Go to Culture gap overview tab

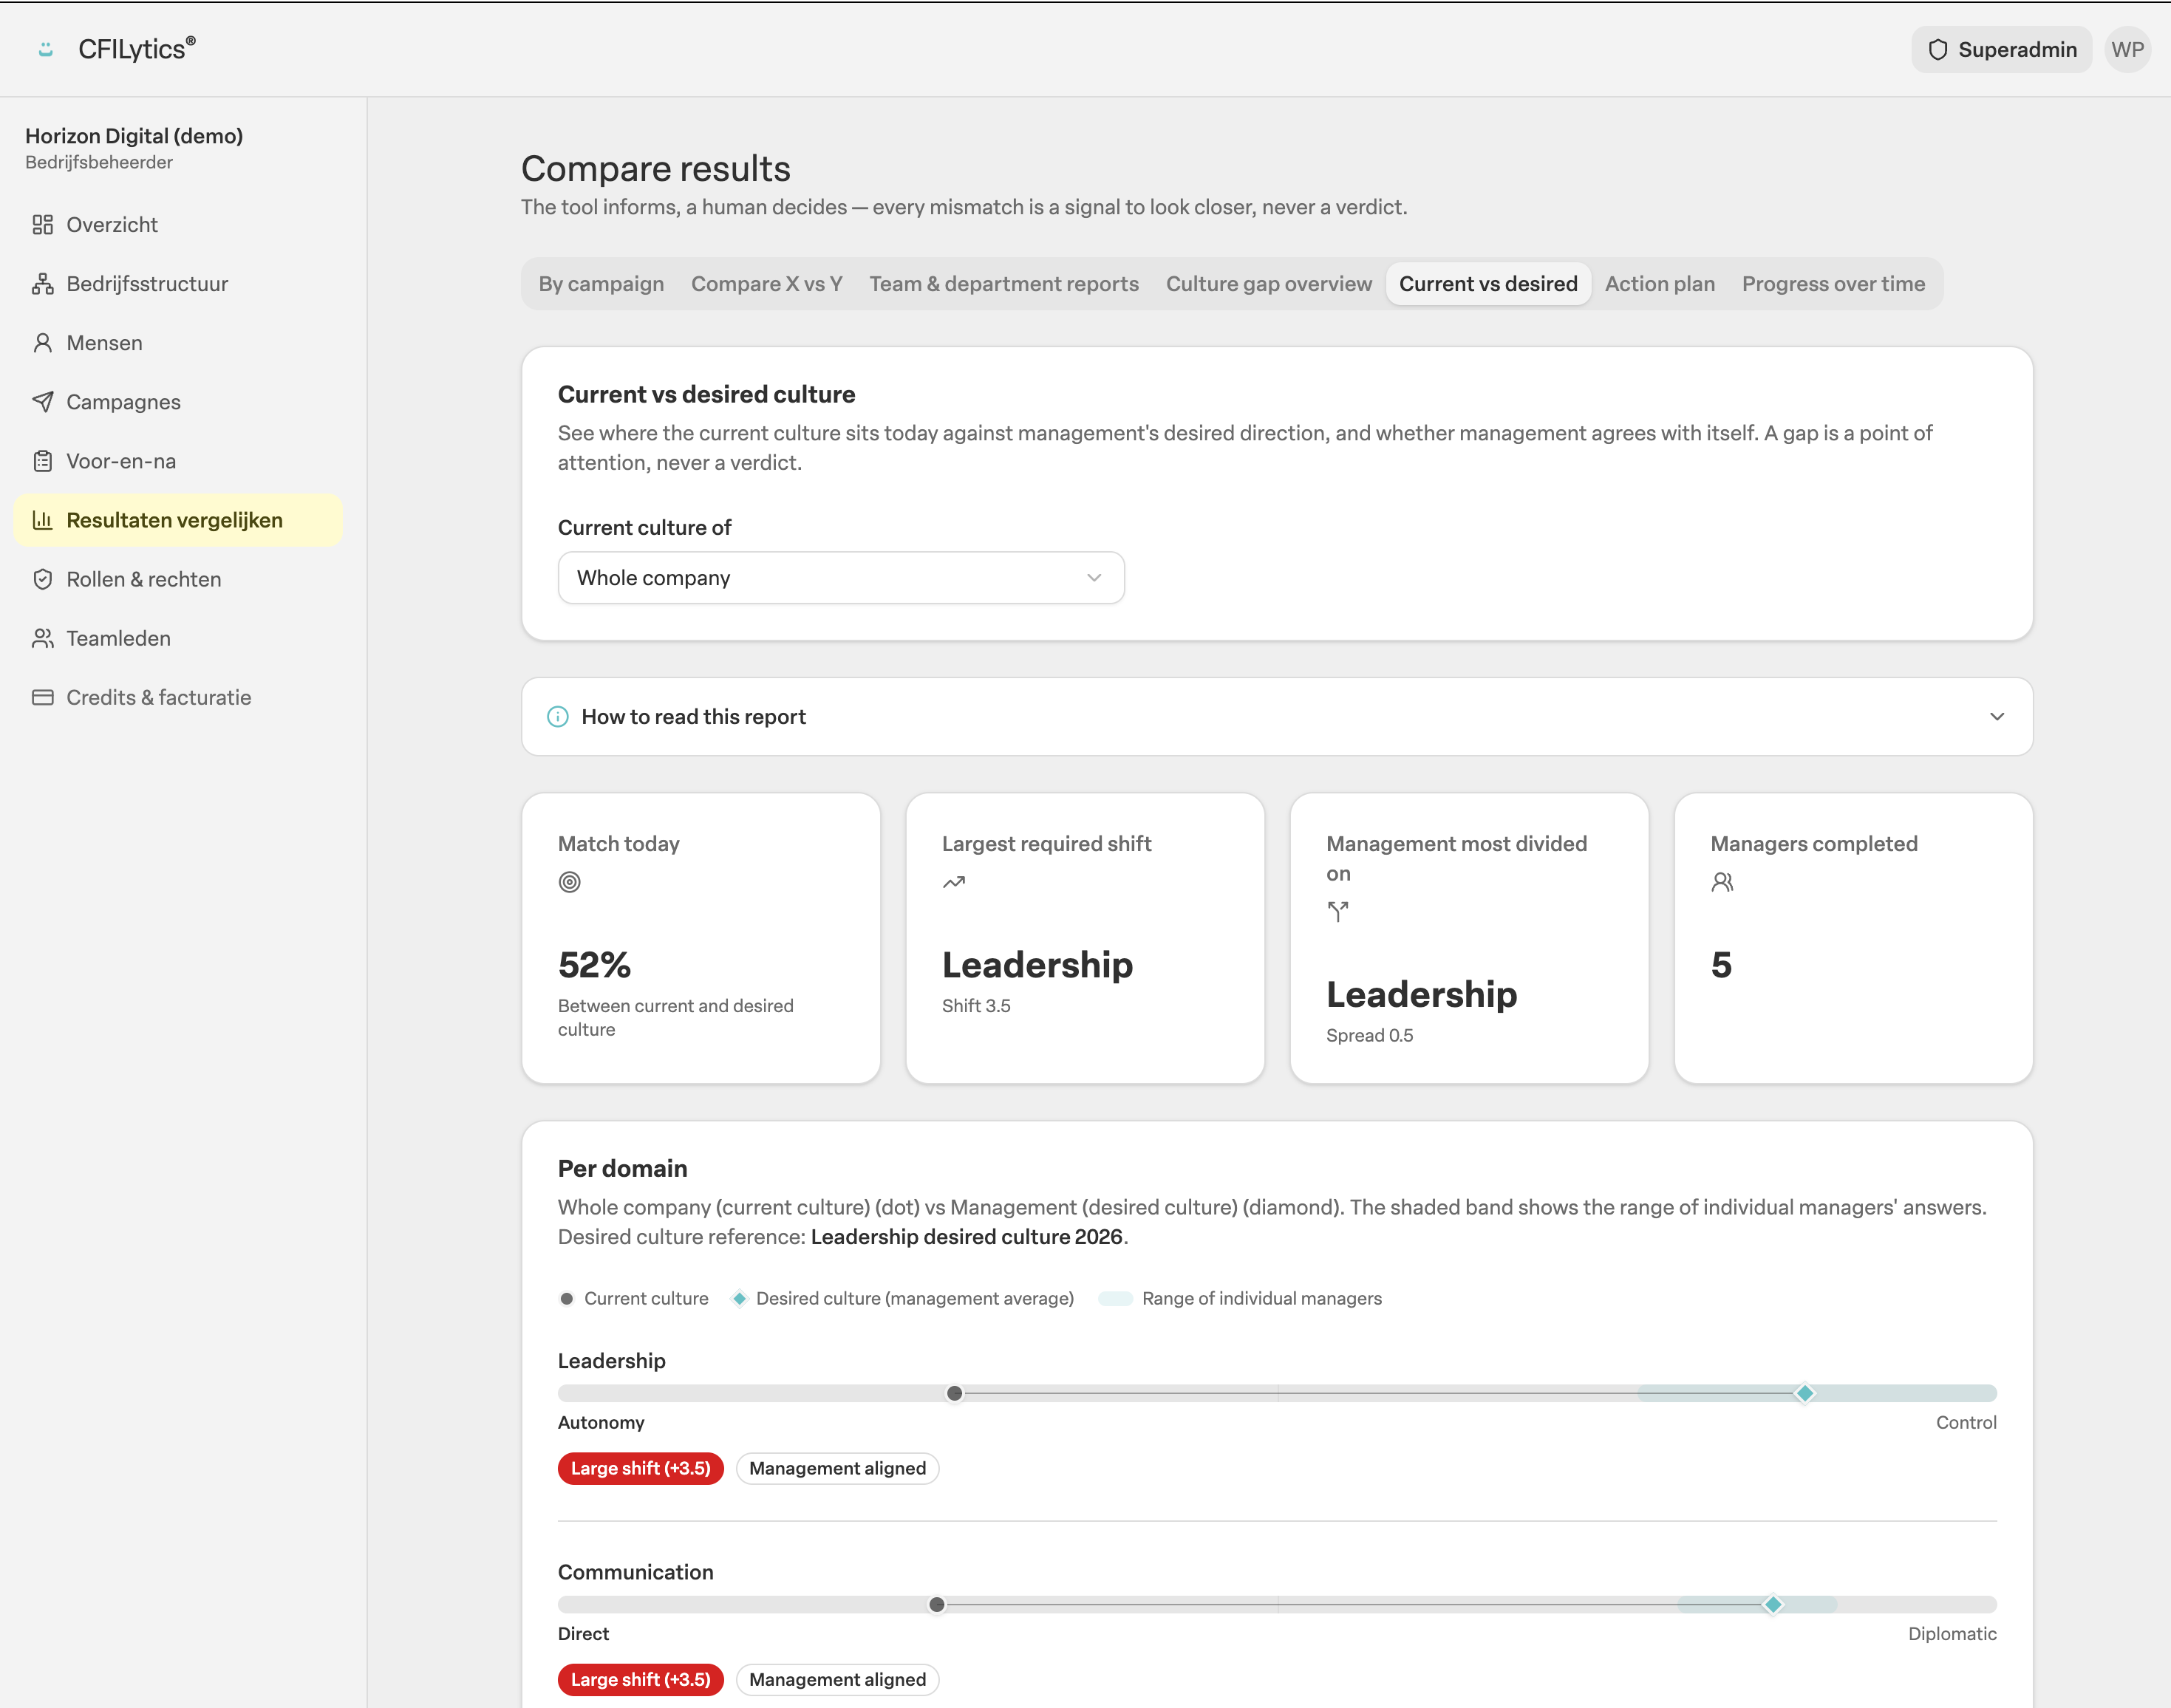pos(1268,283)
